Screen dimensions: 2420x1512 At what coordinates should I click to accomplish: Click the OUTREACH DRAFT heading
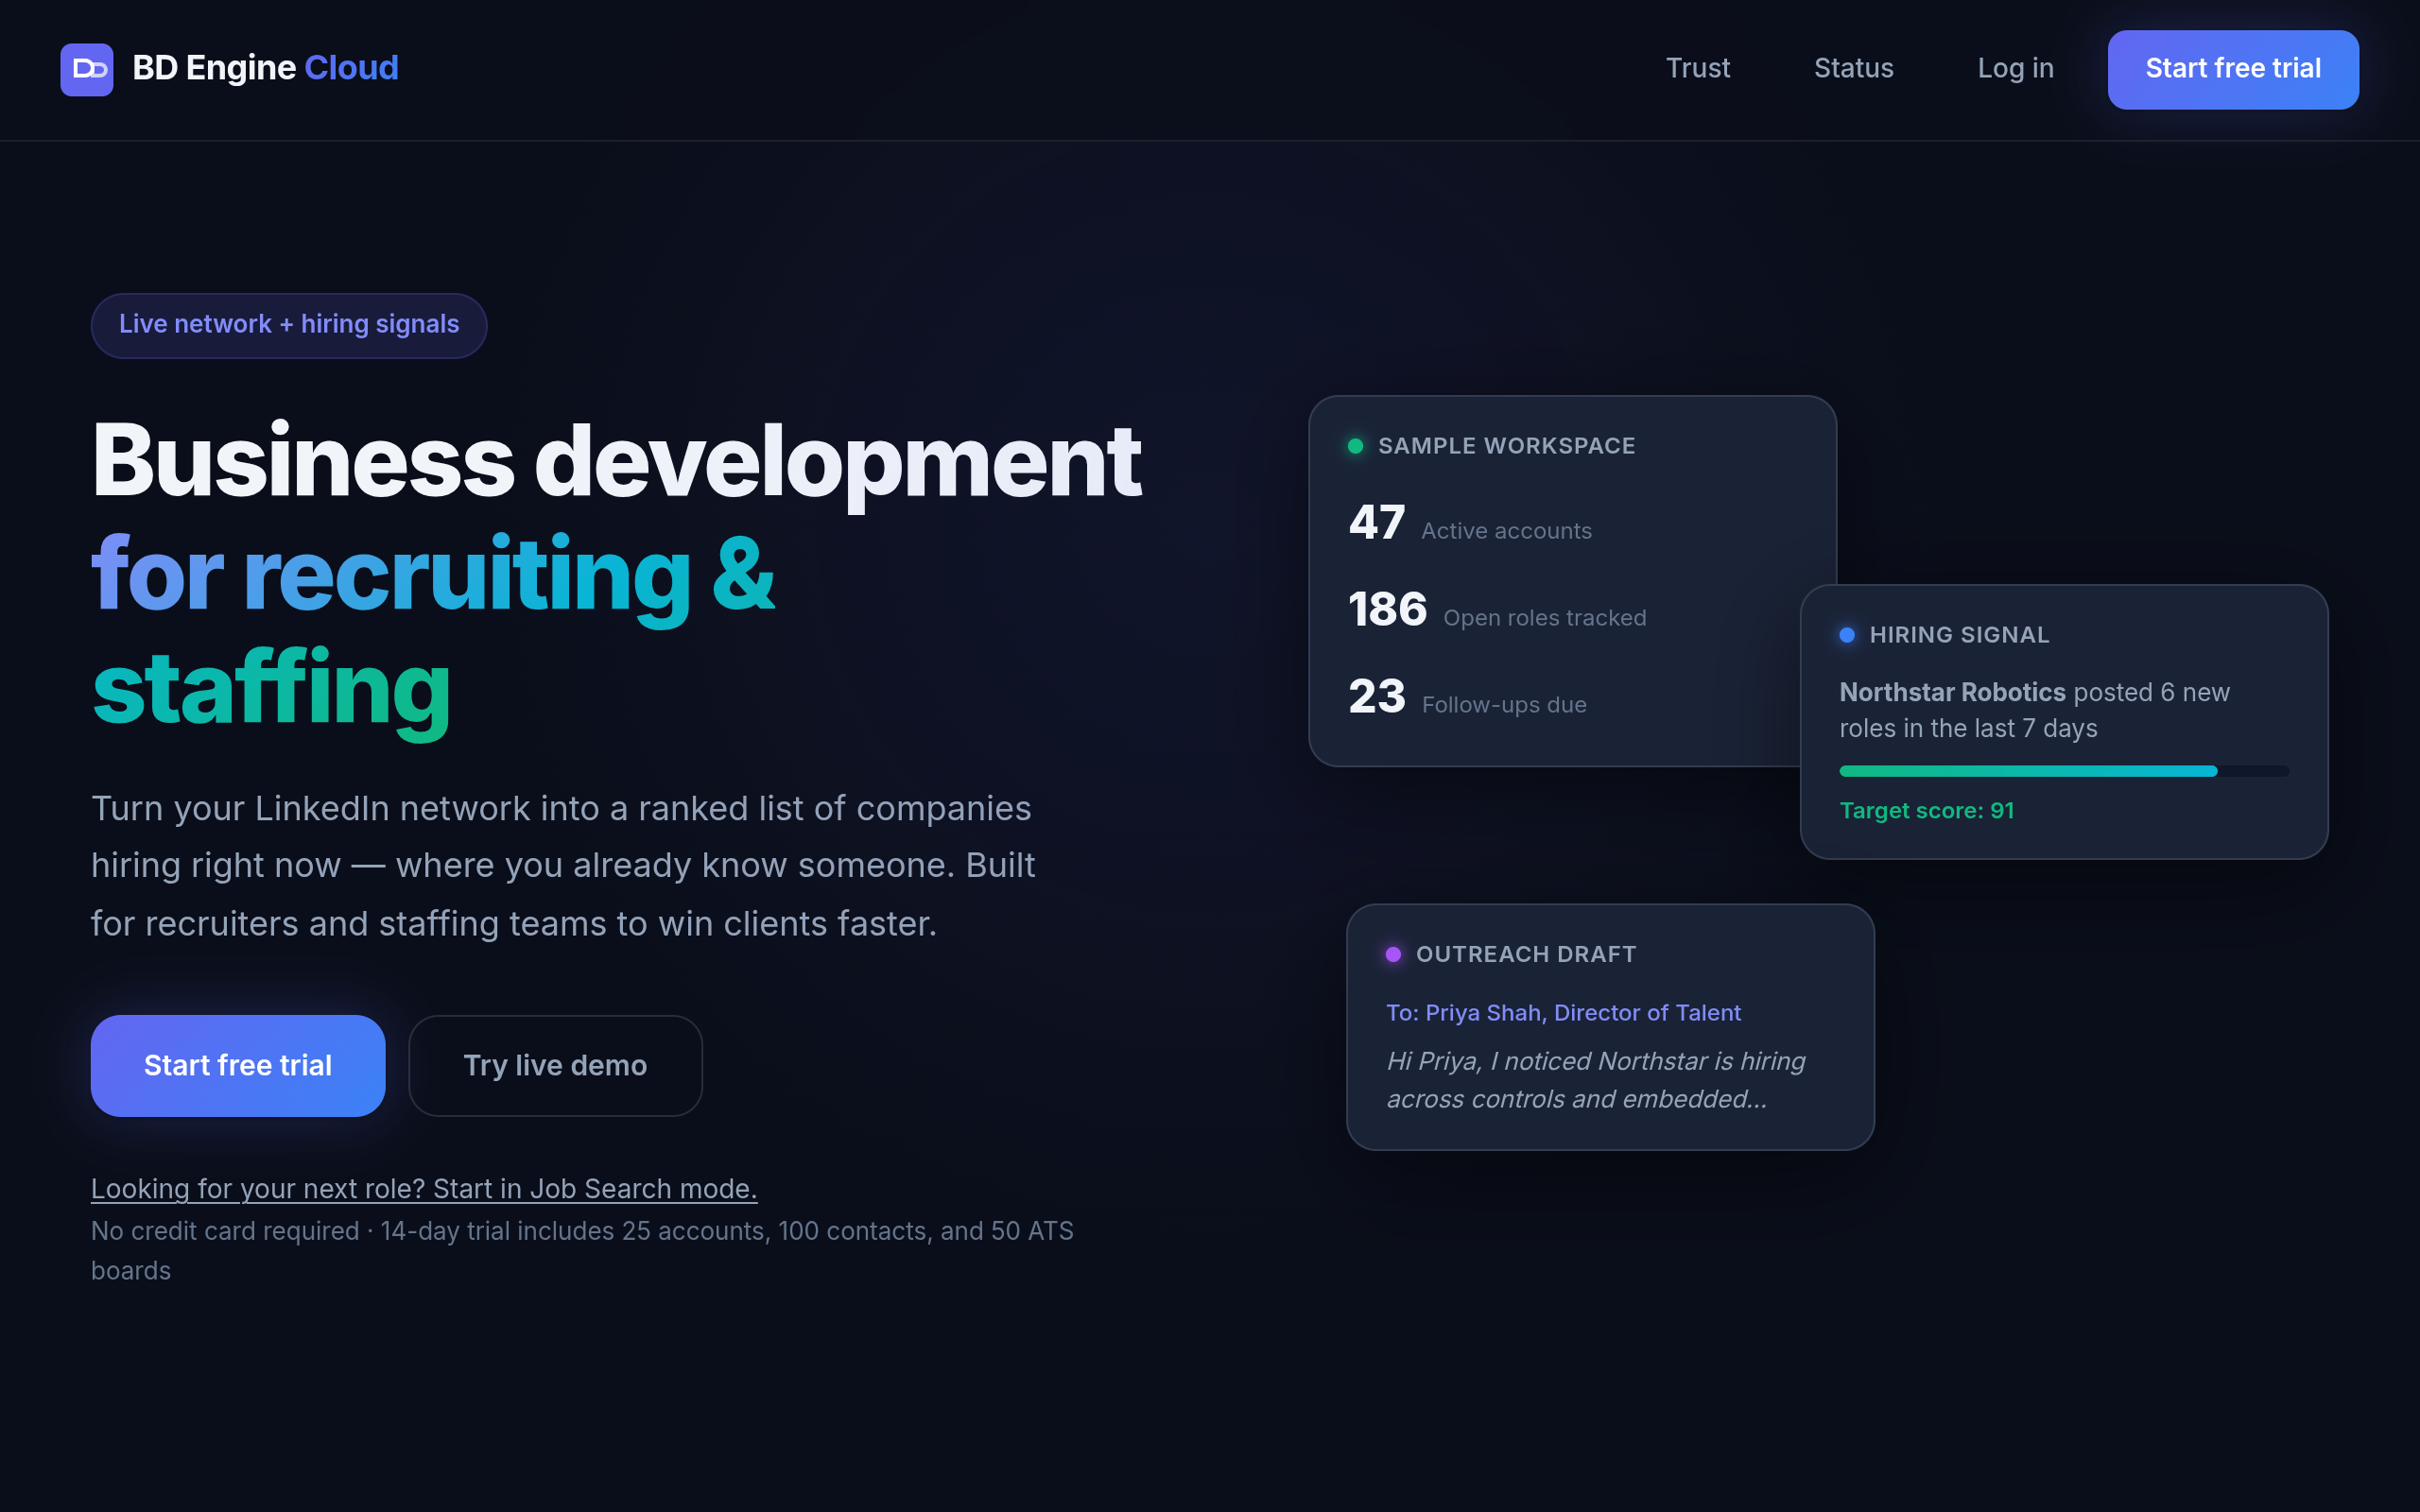[x=1526, y=954]
